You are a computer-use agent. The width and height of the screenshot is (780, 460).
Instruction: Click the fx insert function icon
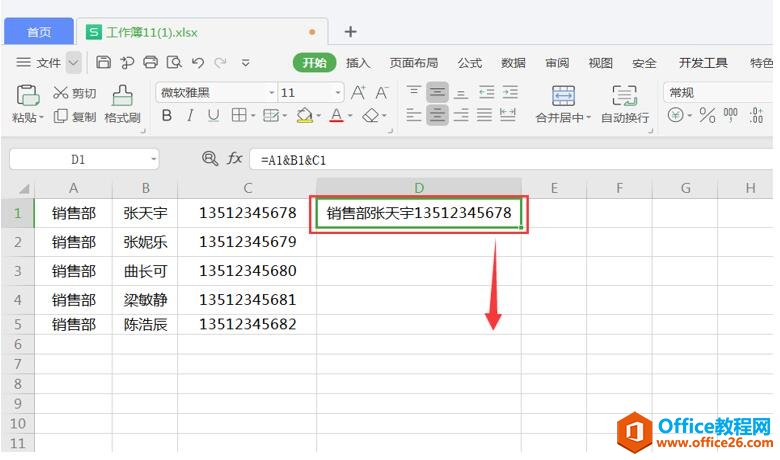(234, 159)
